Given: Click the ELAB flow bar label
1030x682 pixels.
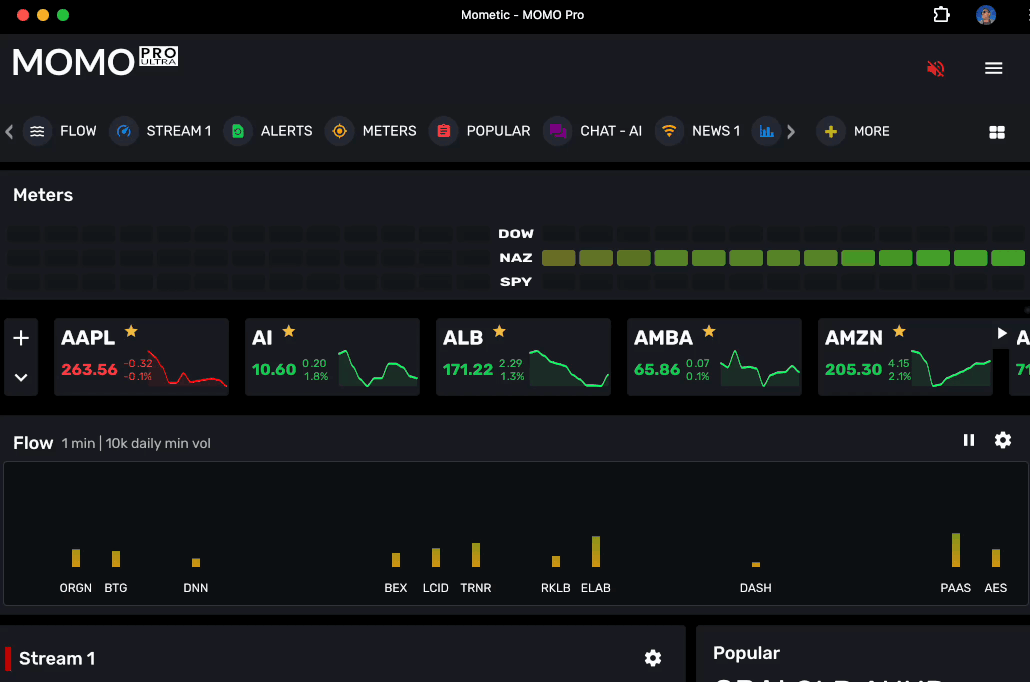Looking at the screenshot, I should pyautogui.click(x=596, y=588).
